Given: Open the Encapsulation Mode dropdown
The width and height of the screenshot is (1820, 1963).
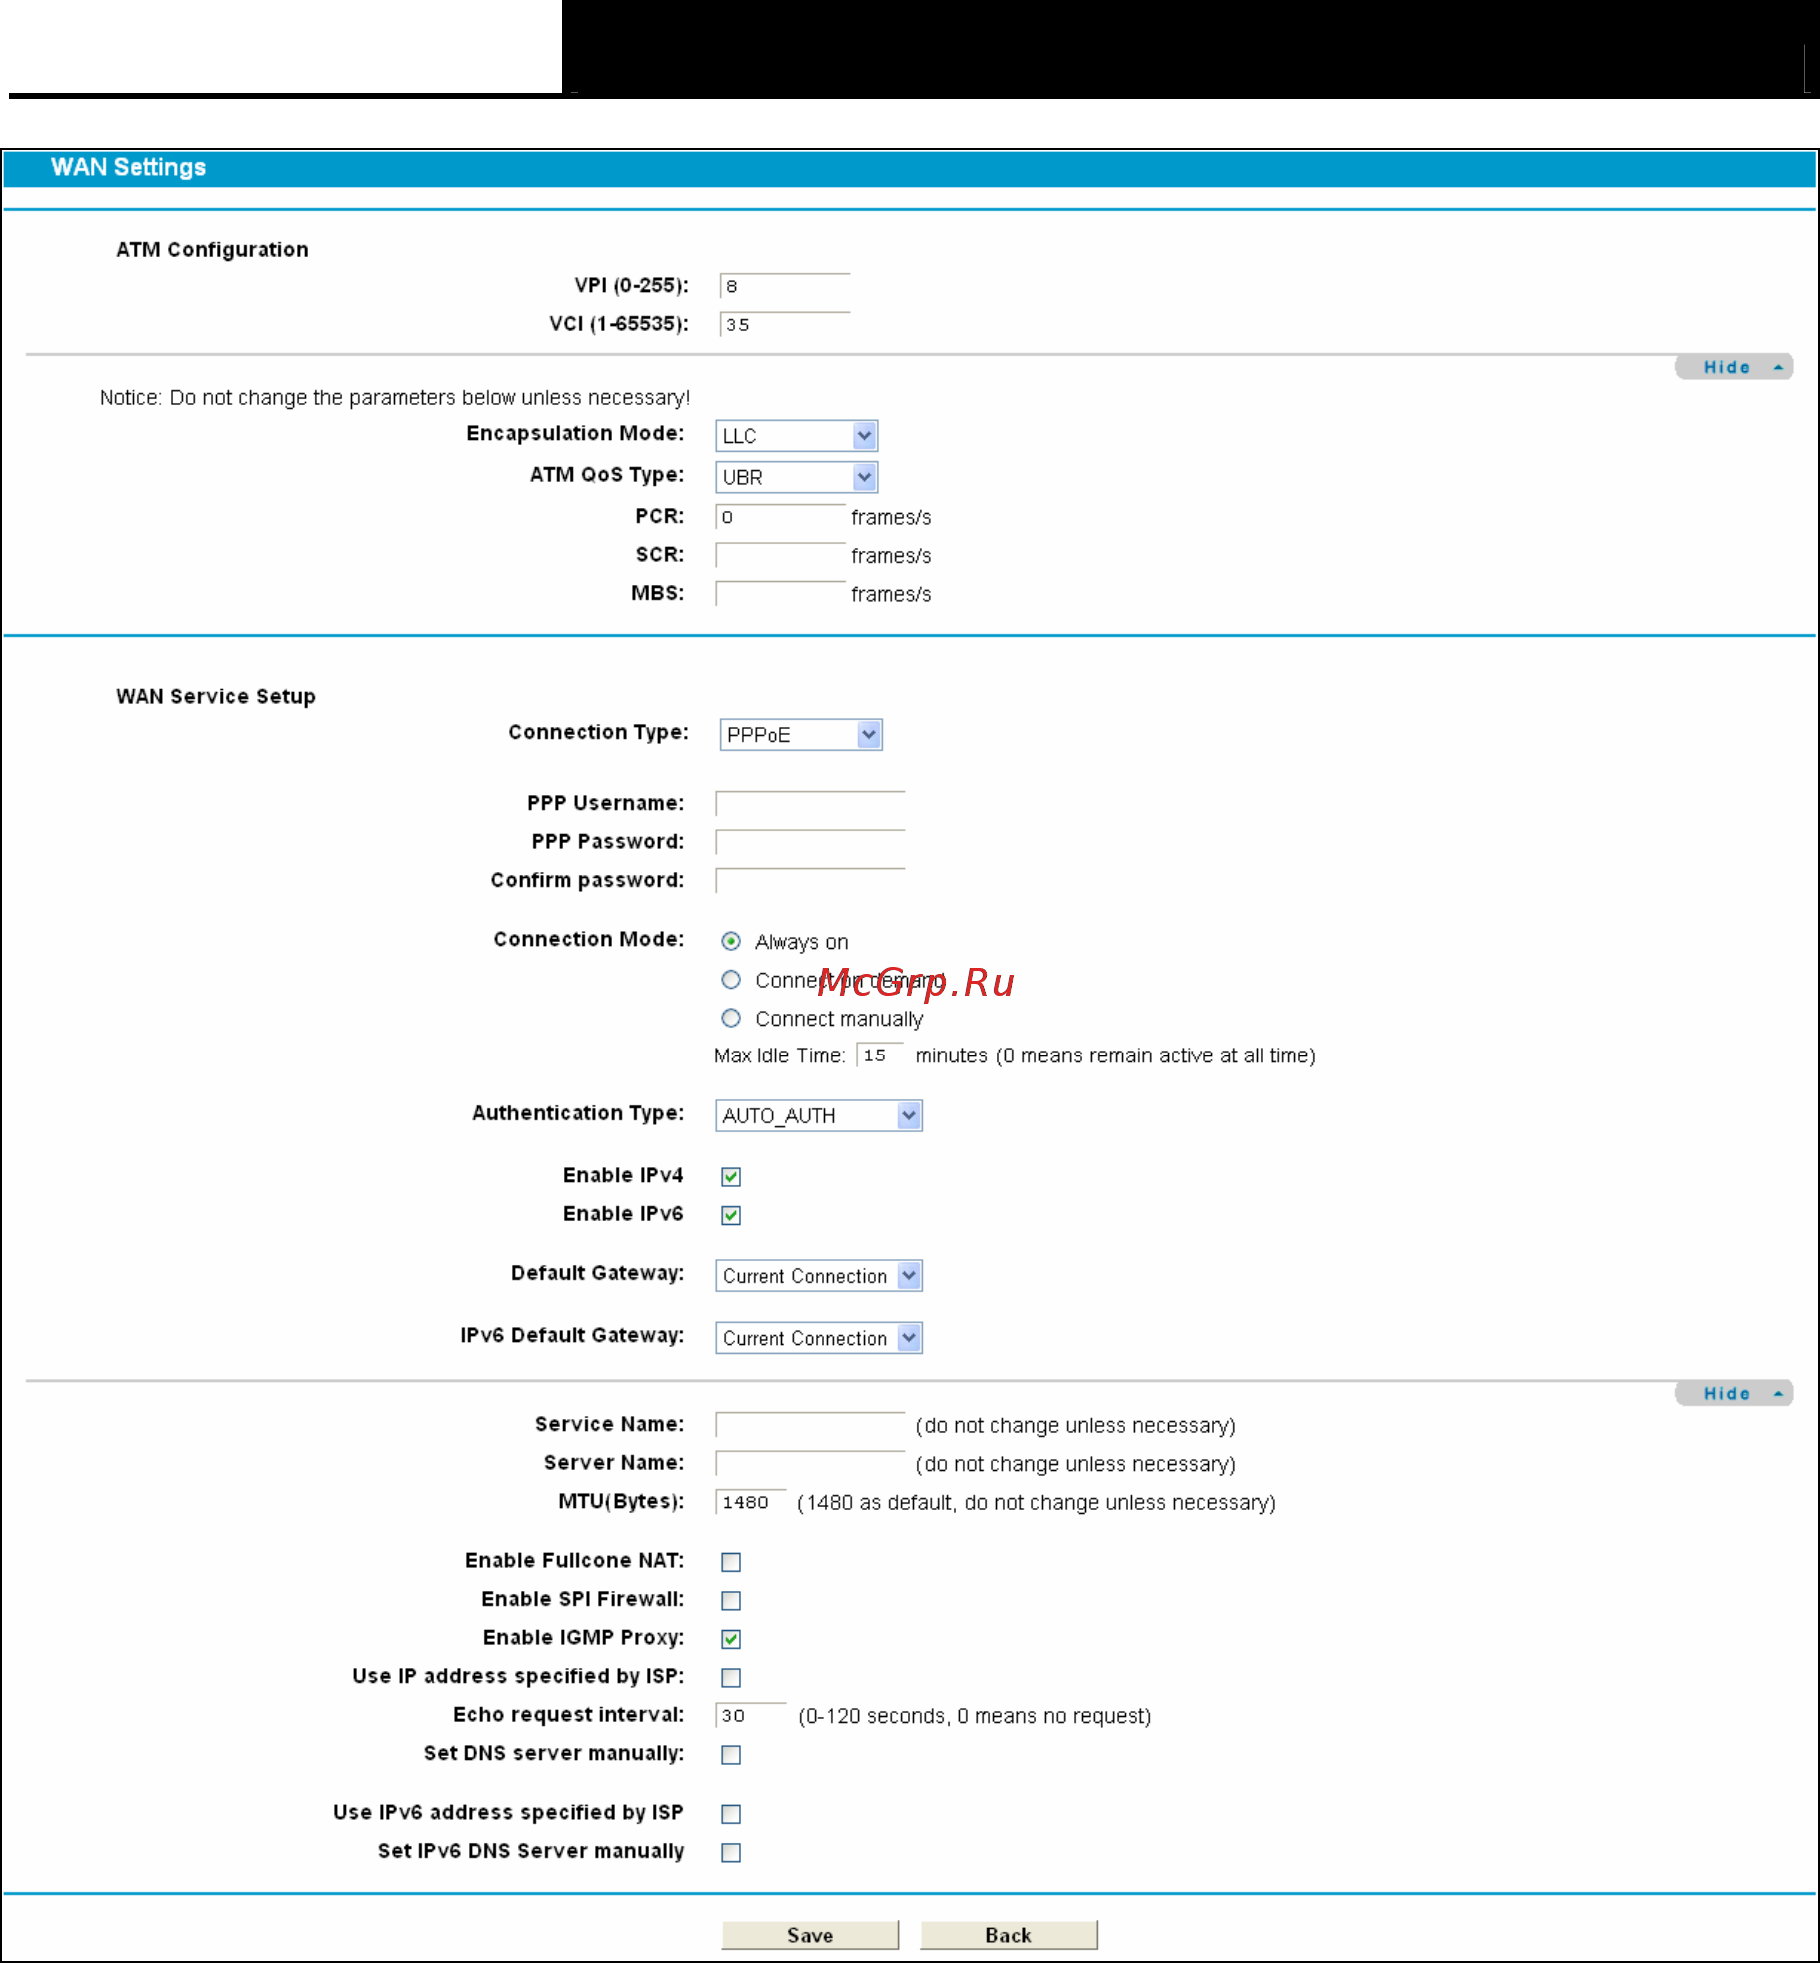Looking at the screenshot, I should [797, 436].
